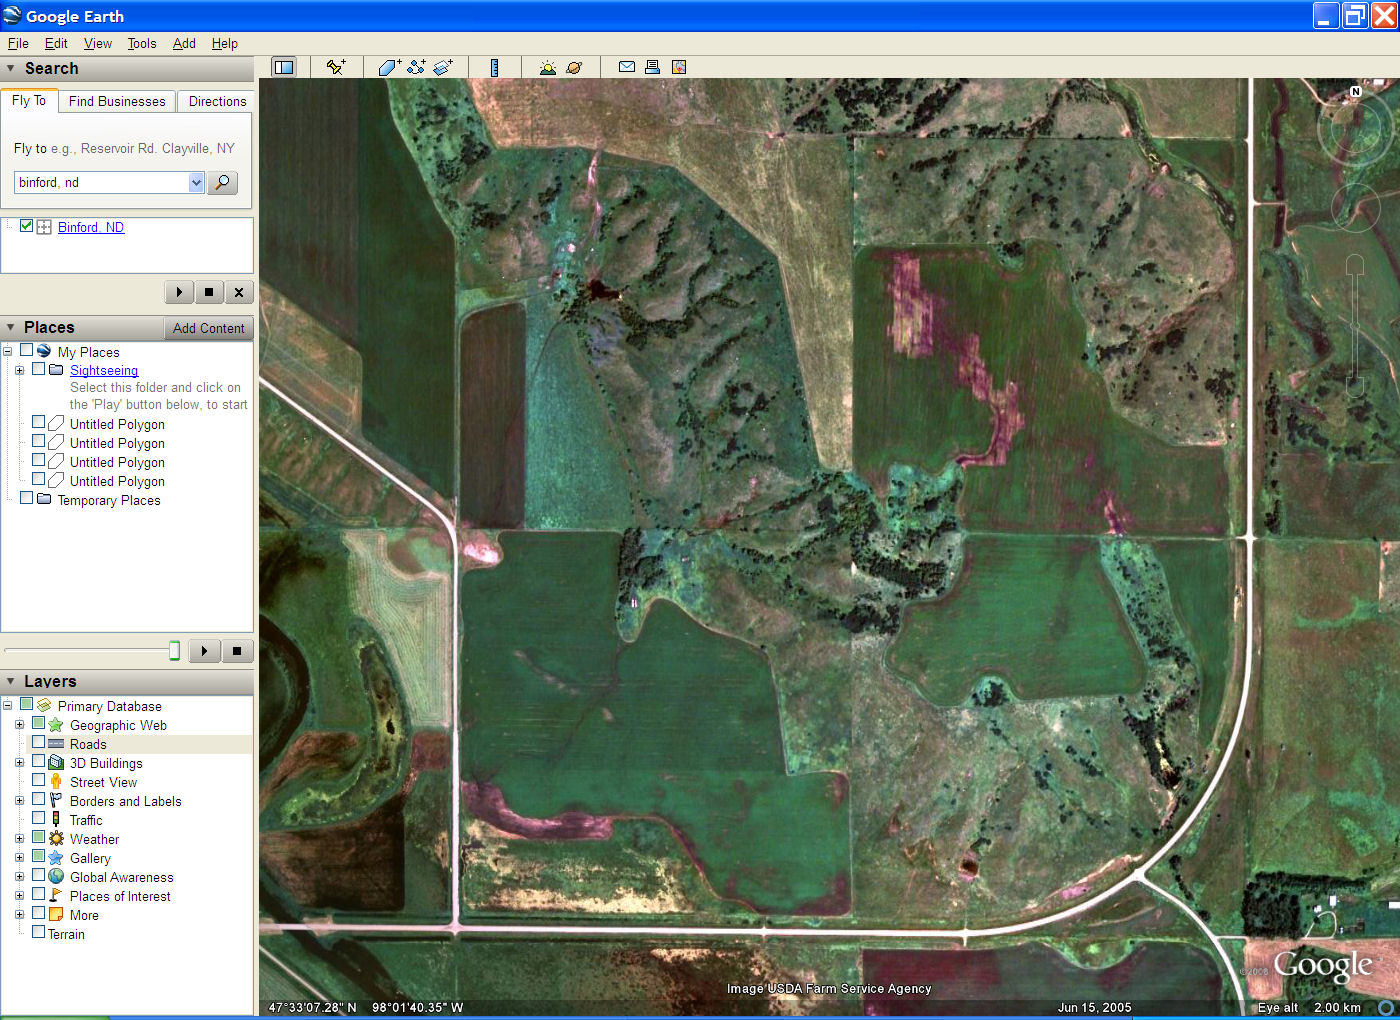Expand the Geographic Web layer node
1400x1020 pixels.
19,725
